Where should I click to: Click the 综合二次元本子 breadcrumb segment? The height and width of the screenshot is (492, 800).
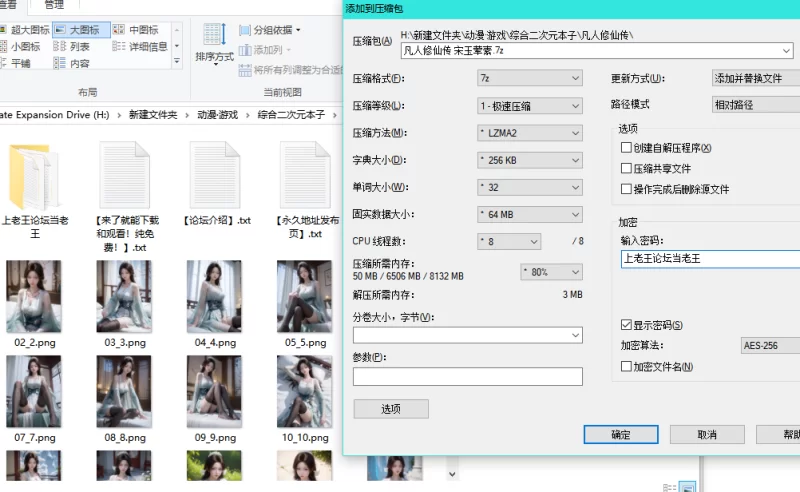[291, 115]
